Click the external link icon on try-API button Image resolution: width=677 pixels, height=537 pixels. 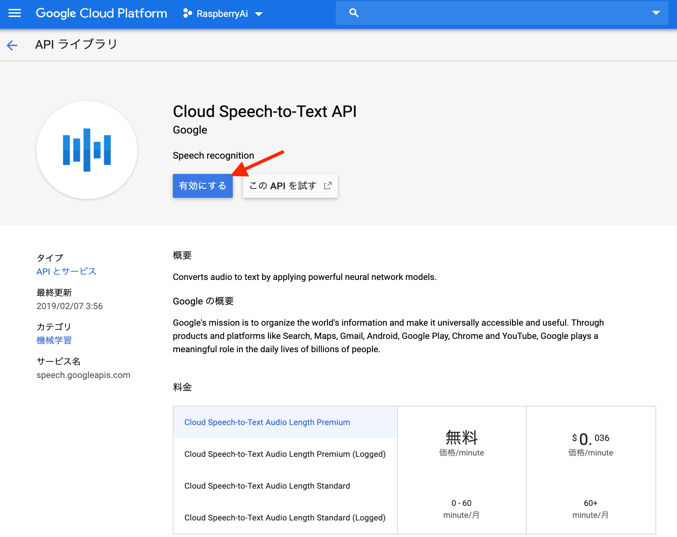tap(328, 186)
